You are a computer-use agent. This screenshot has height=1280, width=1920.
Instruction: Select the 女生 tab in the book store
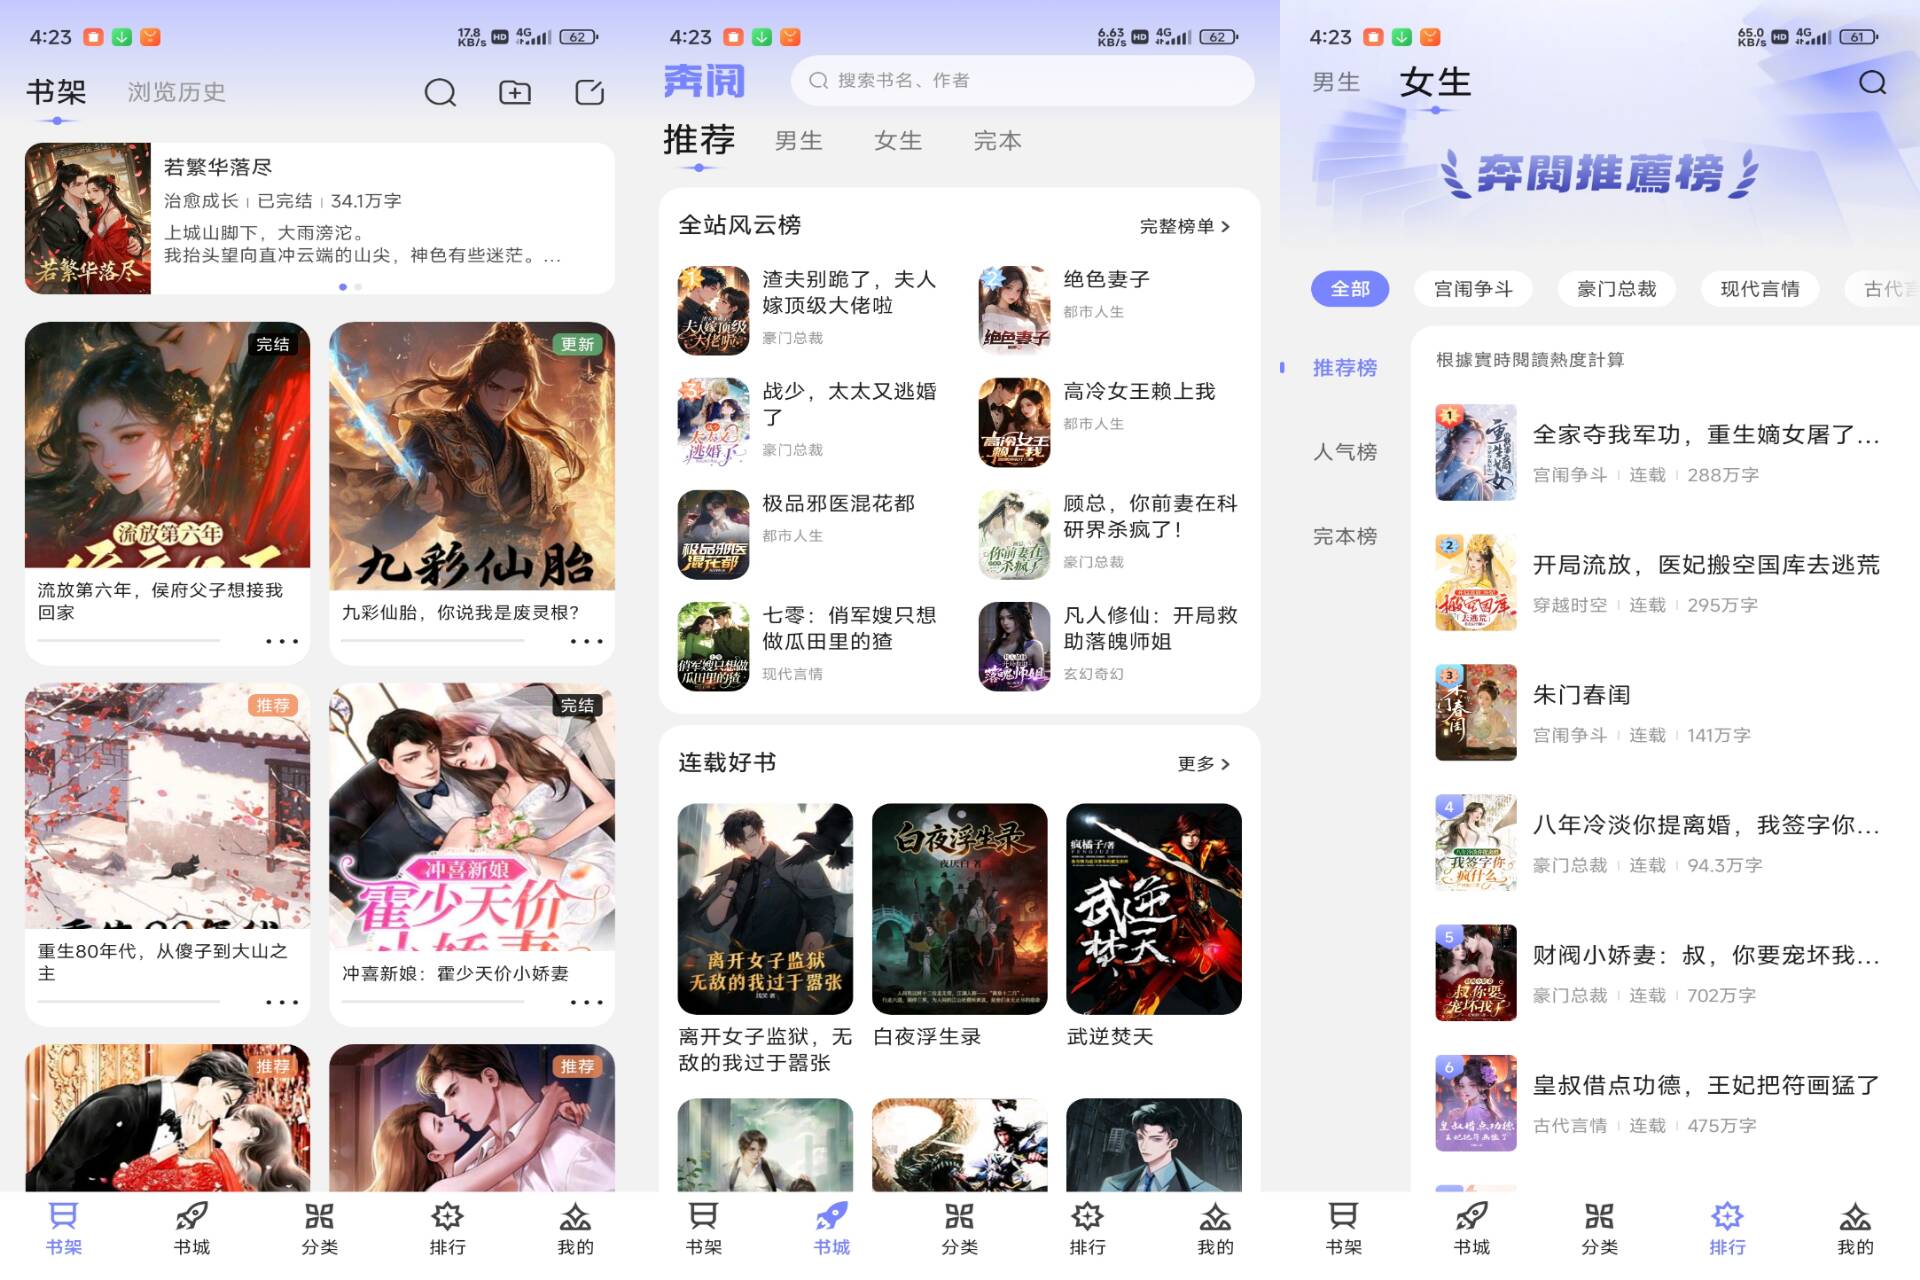tap(898, 141)
